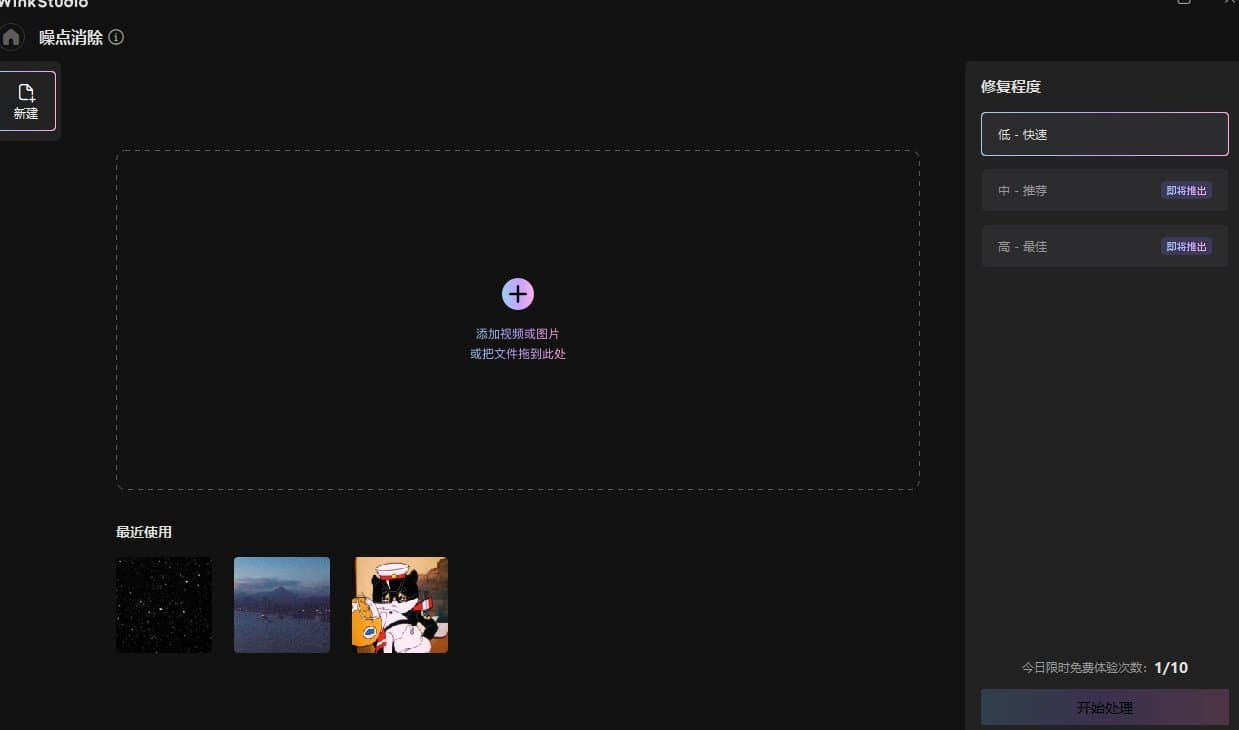Click the 即将推出 badge on 高 - 最佳
1239x730 pixels.
tap(1186, 246)
